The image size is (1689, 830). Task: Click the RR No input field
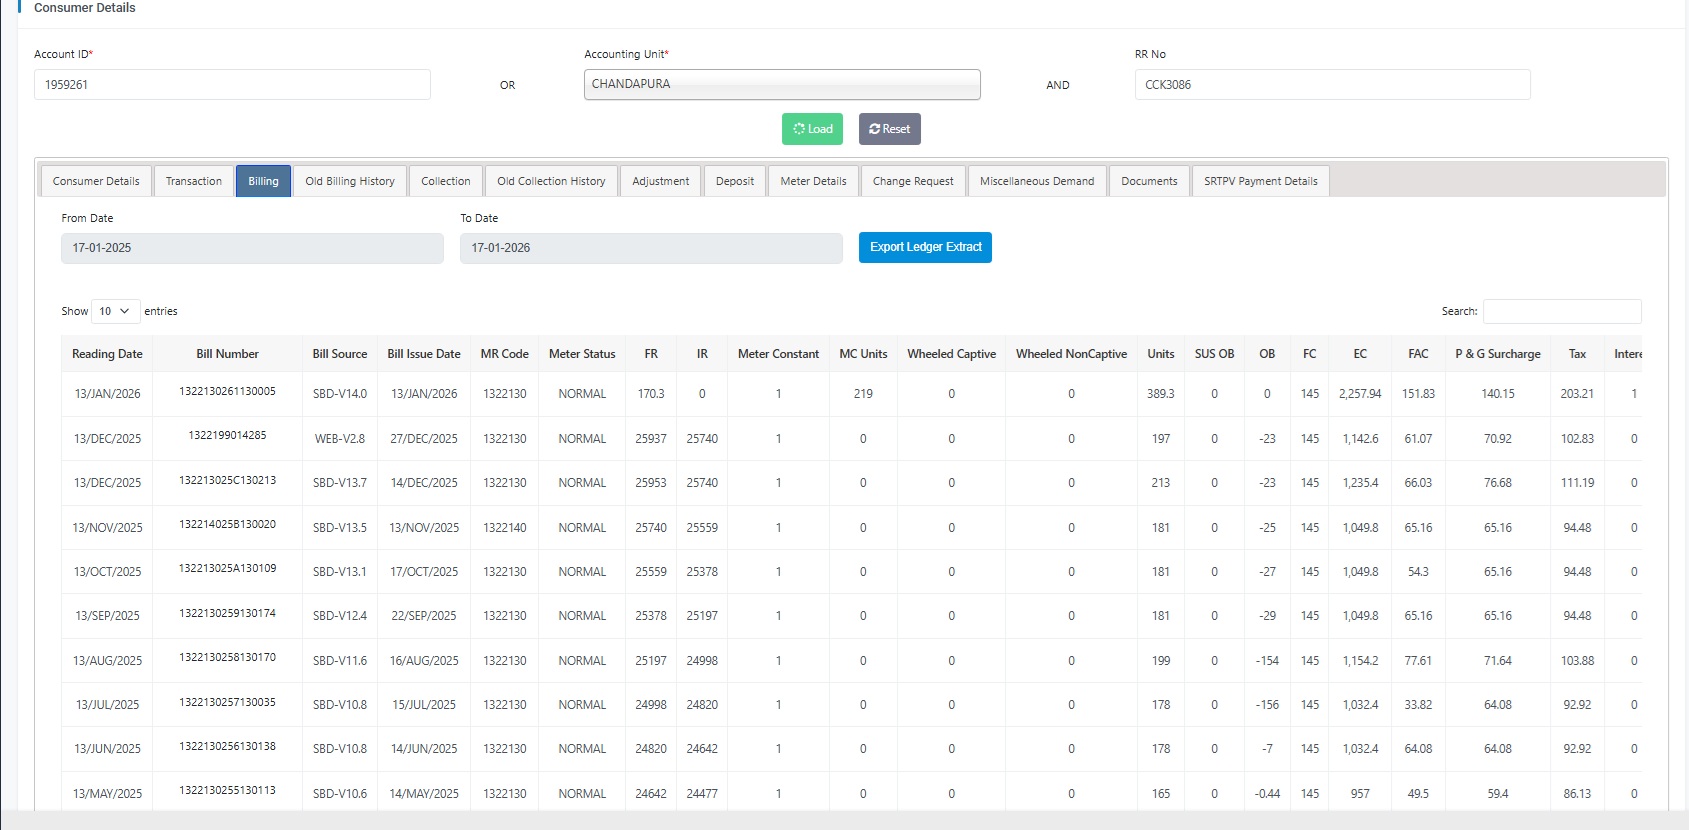tap(1331, 85)
